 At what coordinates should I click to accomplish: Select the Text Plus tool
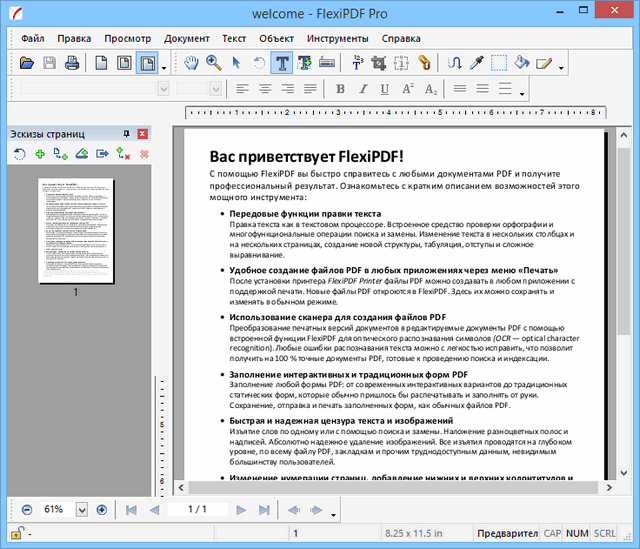click(x=304, y=63)
